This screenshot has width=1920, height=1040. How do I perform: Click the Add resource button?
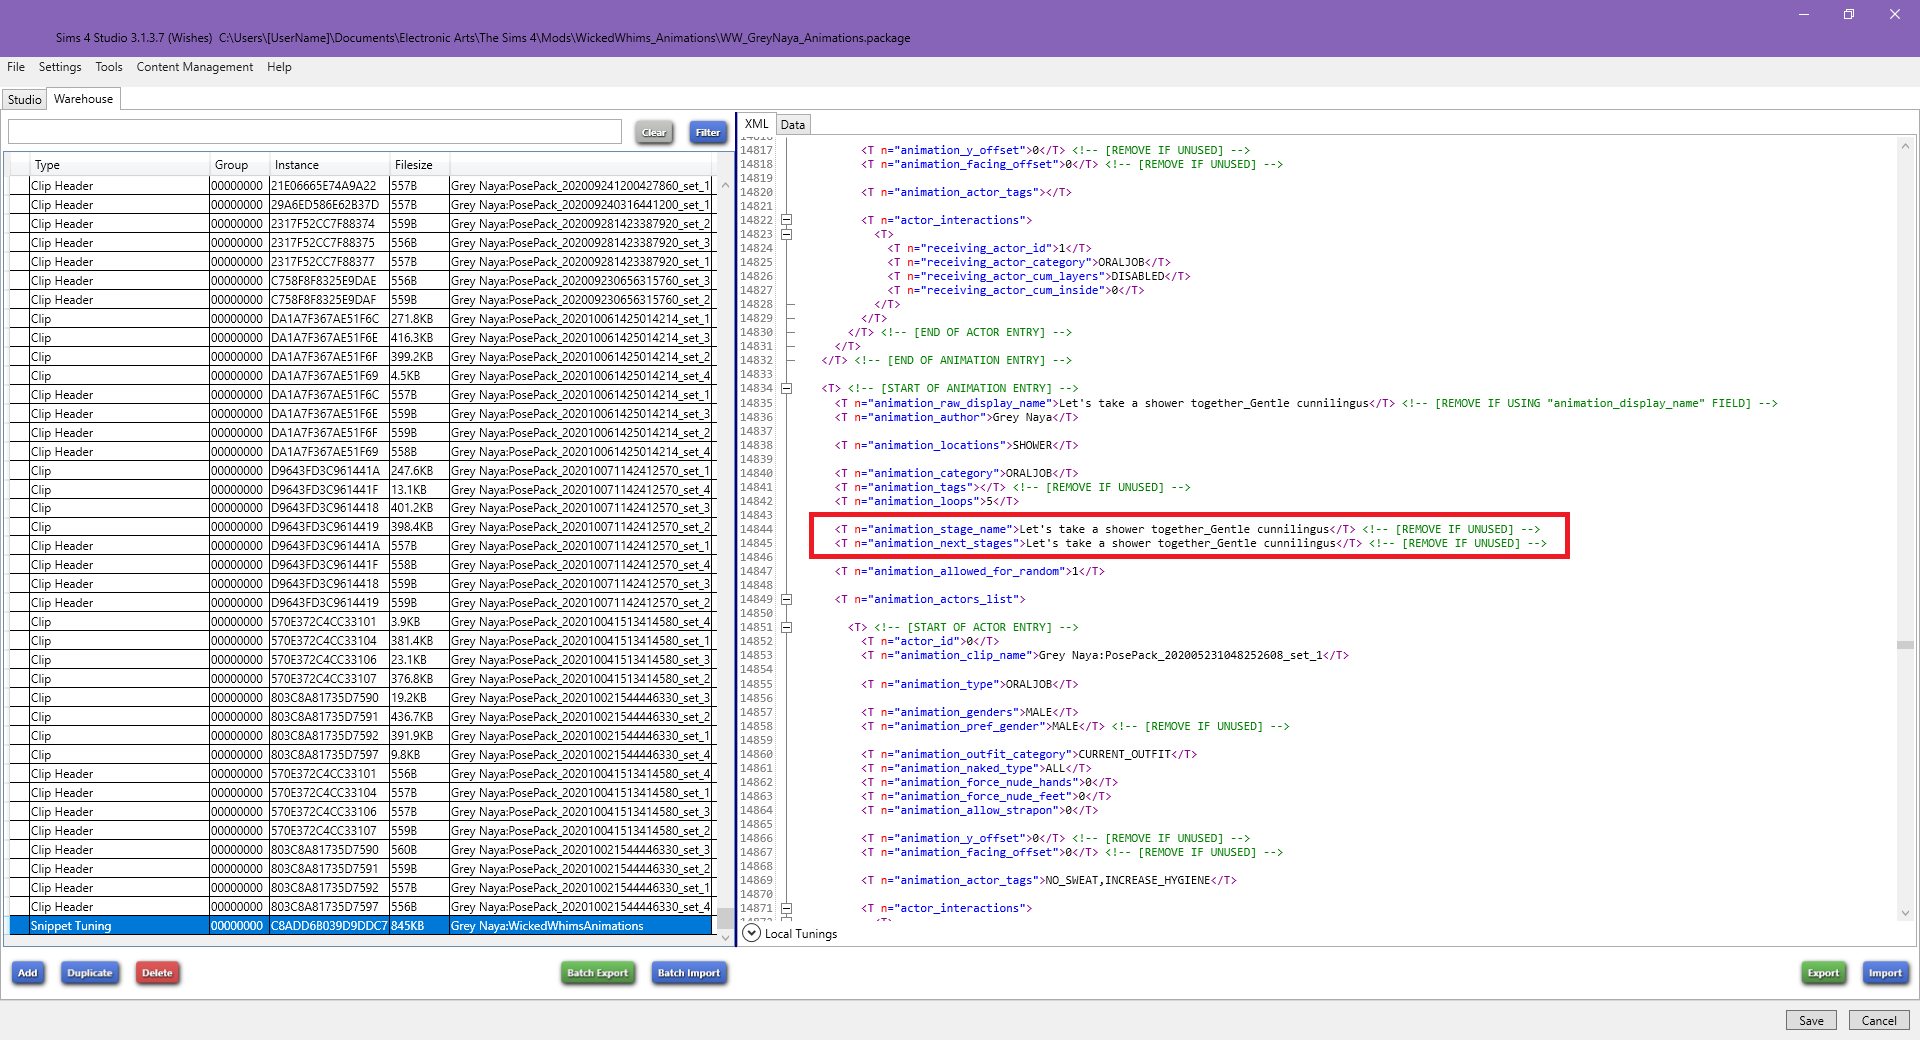click(28, 973)
